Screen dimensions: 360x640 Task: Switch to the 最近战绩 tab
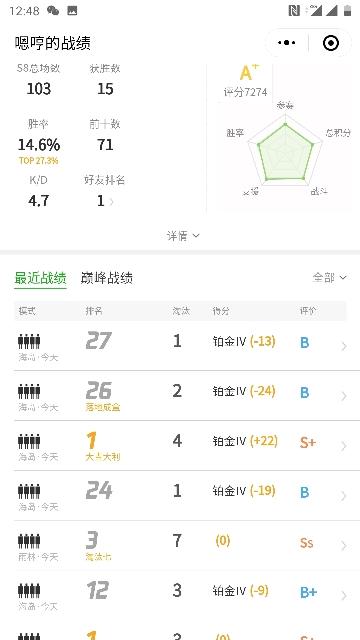click(40, 278)
